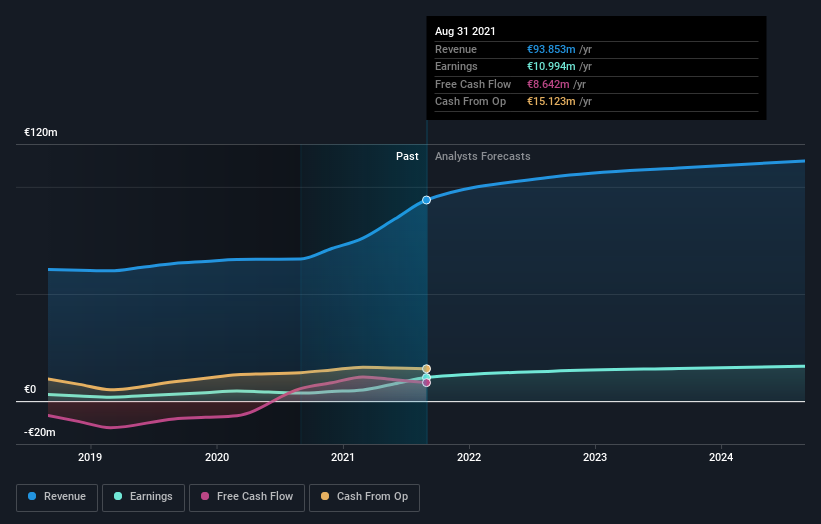Screen dimensions: 821x524
Task: Click the -€20m y-axis label
Action: (39, 432)
